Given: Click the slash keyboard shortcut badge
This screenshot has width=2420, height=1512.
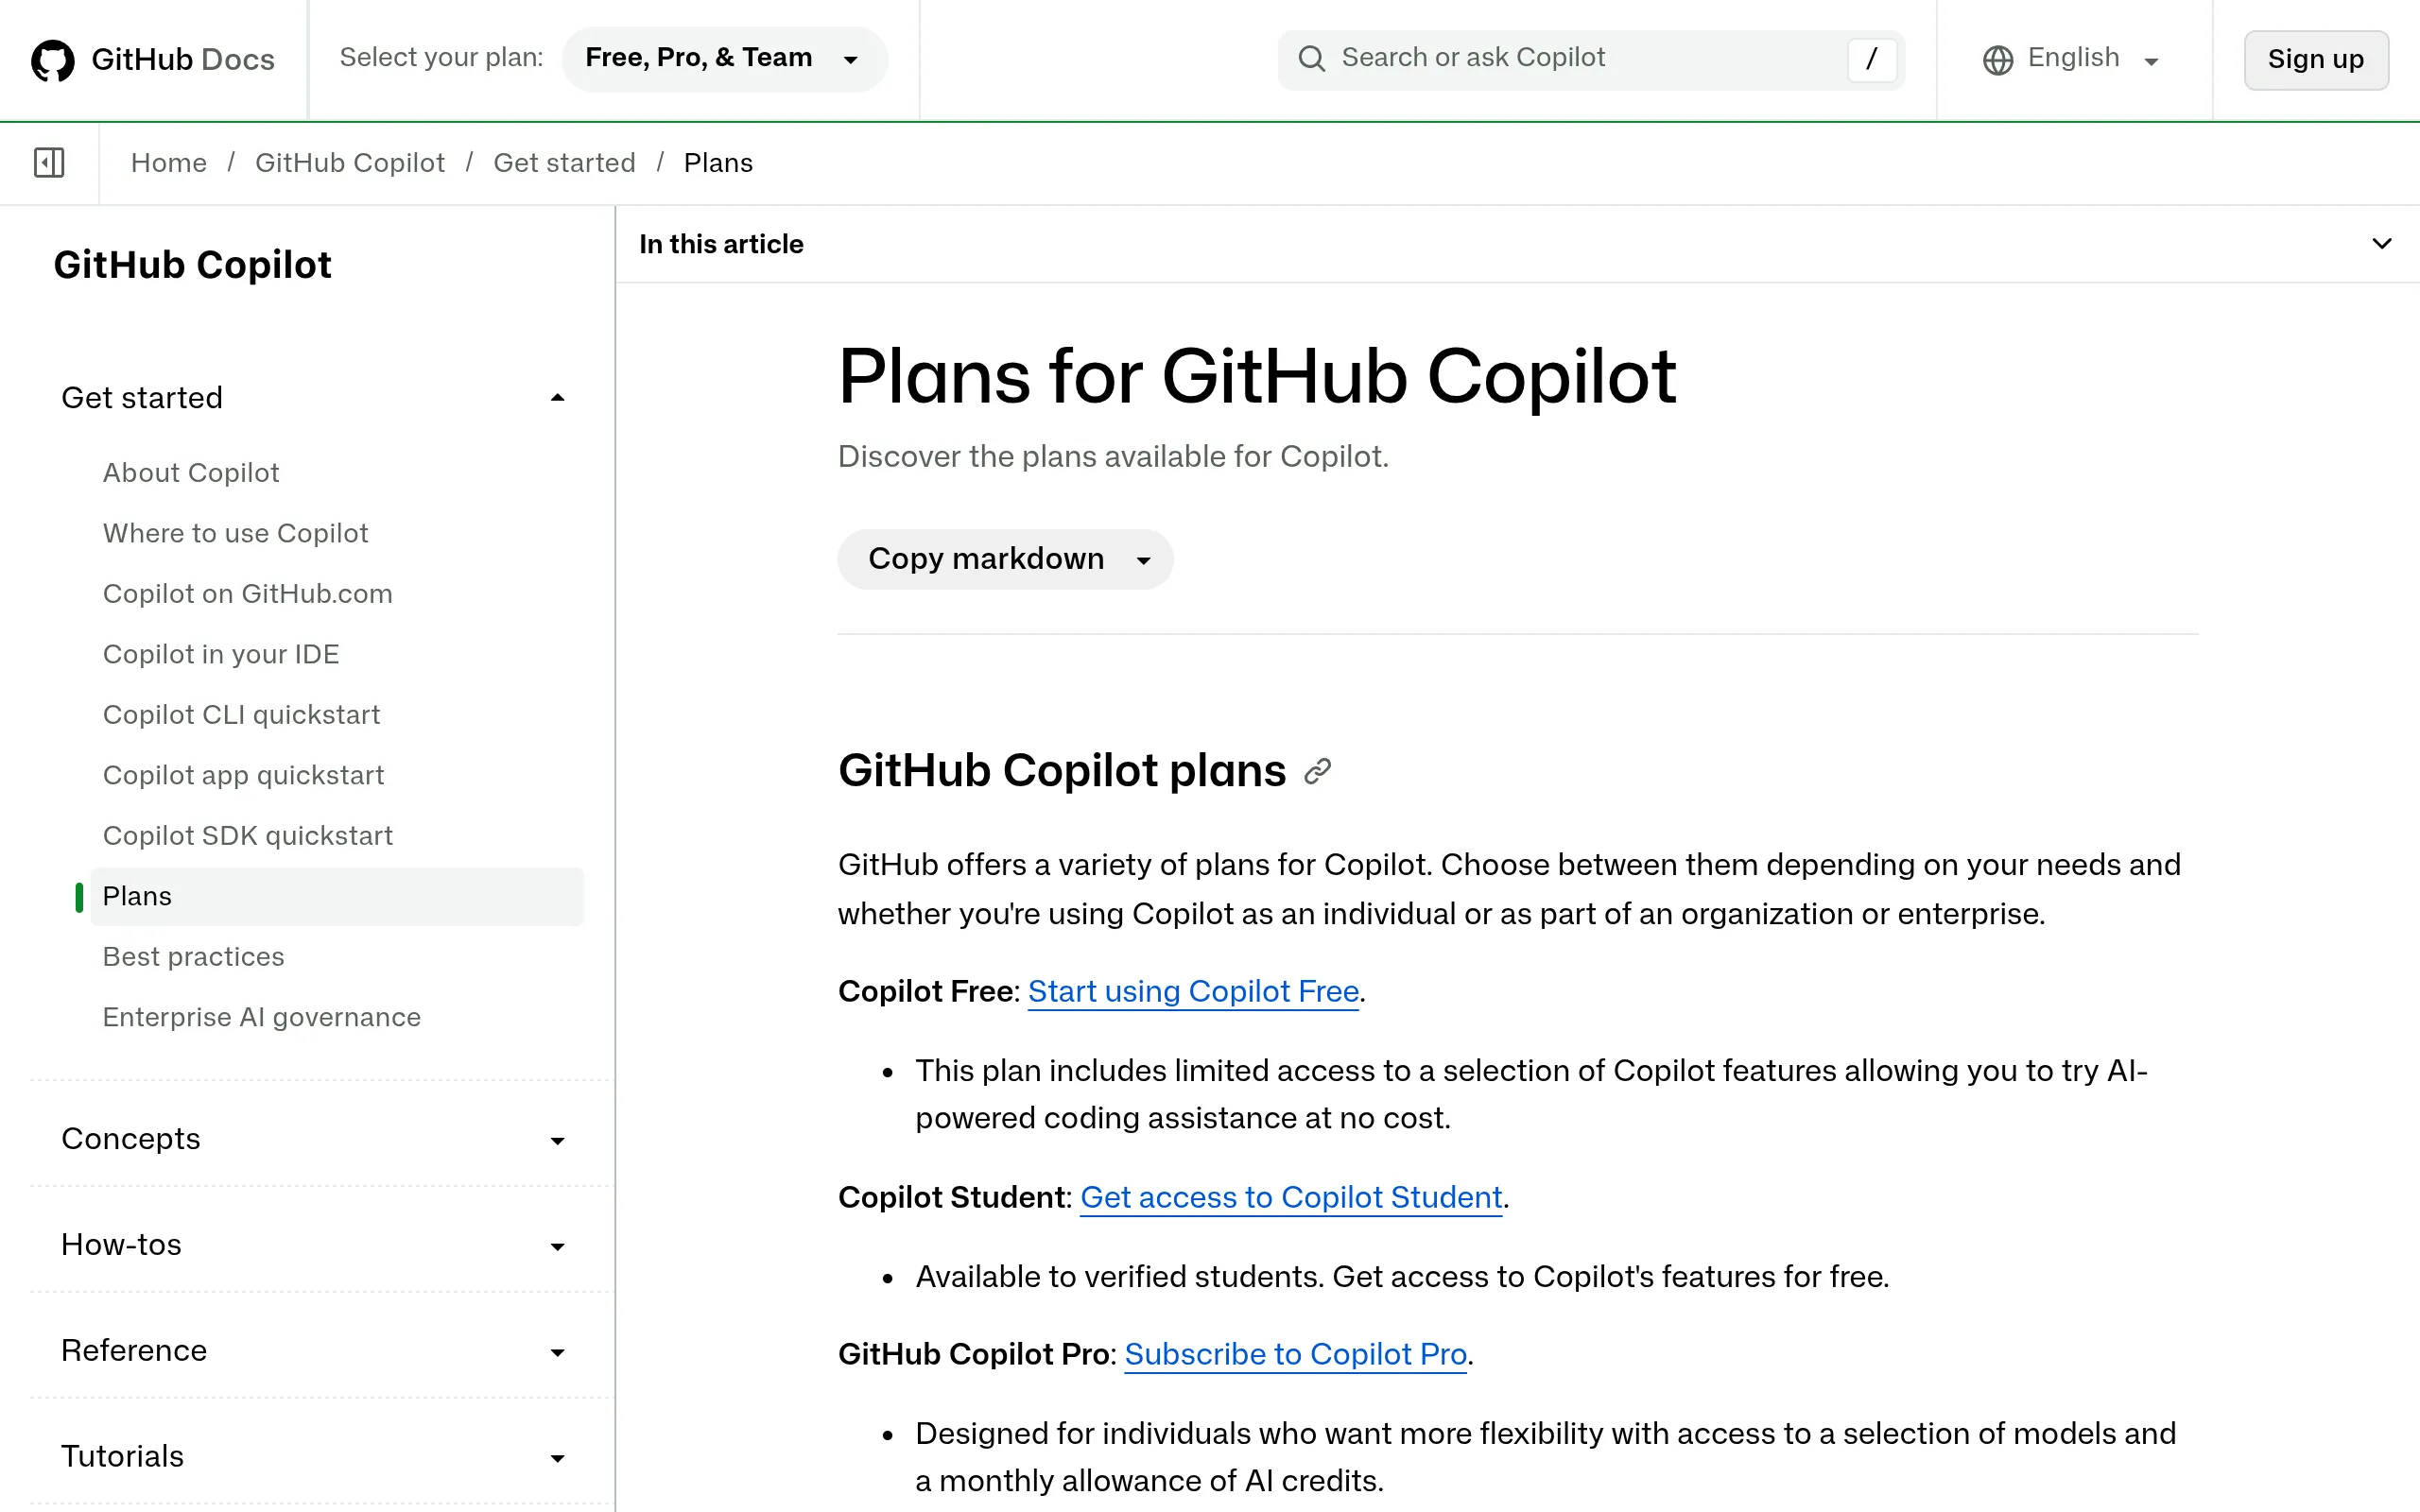Looking at the screenshot, I should 1871,59.
